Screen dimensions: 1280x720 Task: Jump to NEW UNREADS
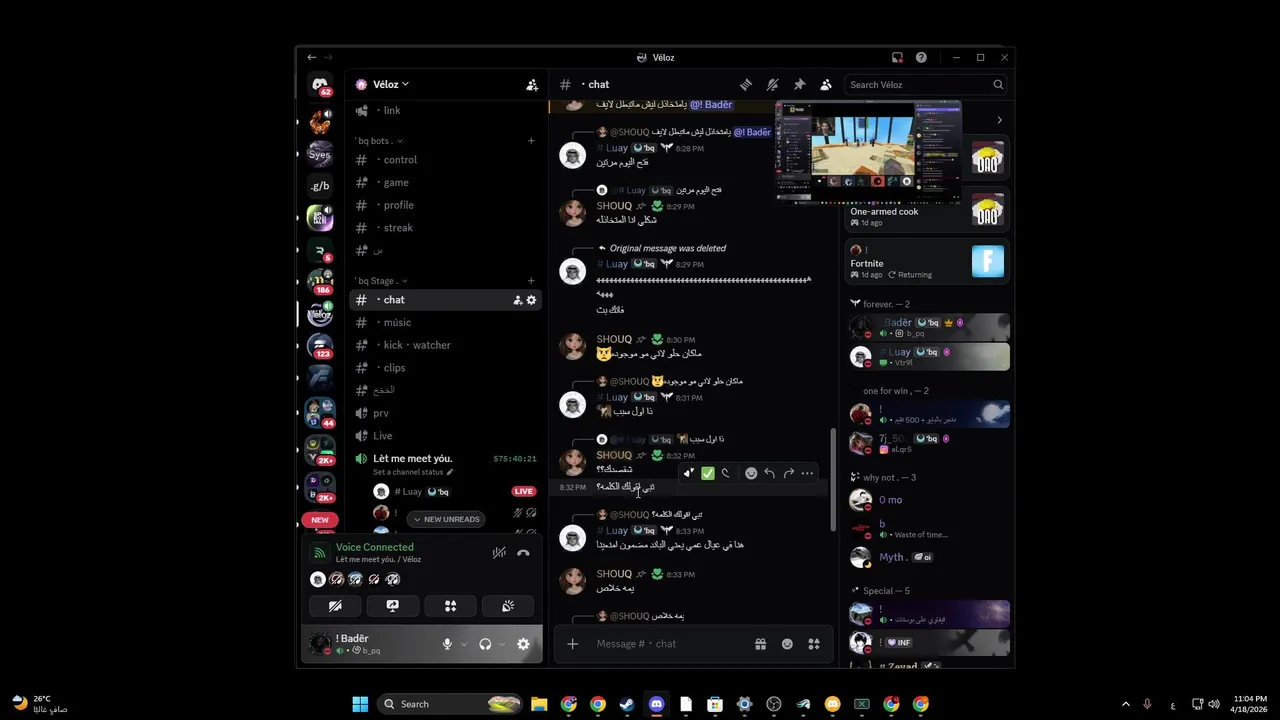pyautogui.click(x=447, y=519)
